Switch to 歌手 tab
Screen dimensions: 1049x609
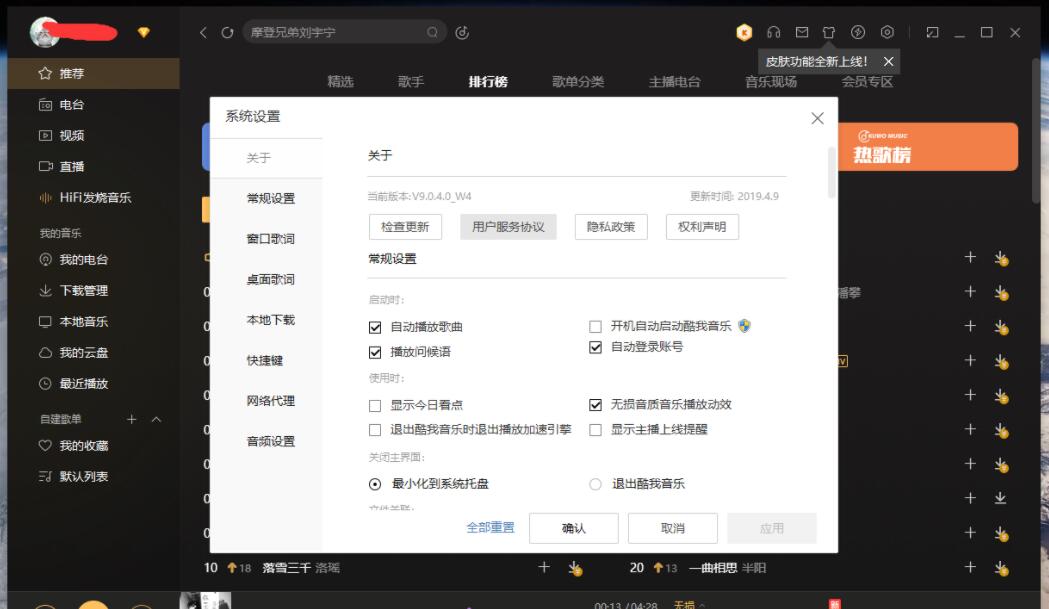click(411, 82)
